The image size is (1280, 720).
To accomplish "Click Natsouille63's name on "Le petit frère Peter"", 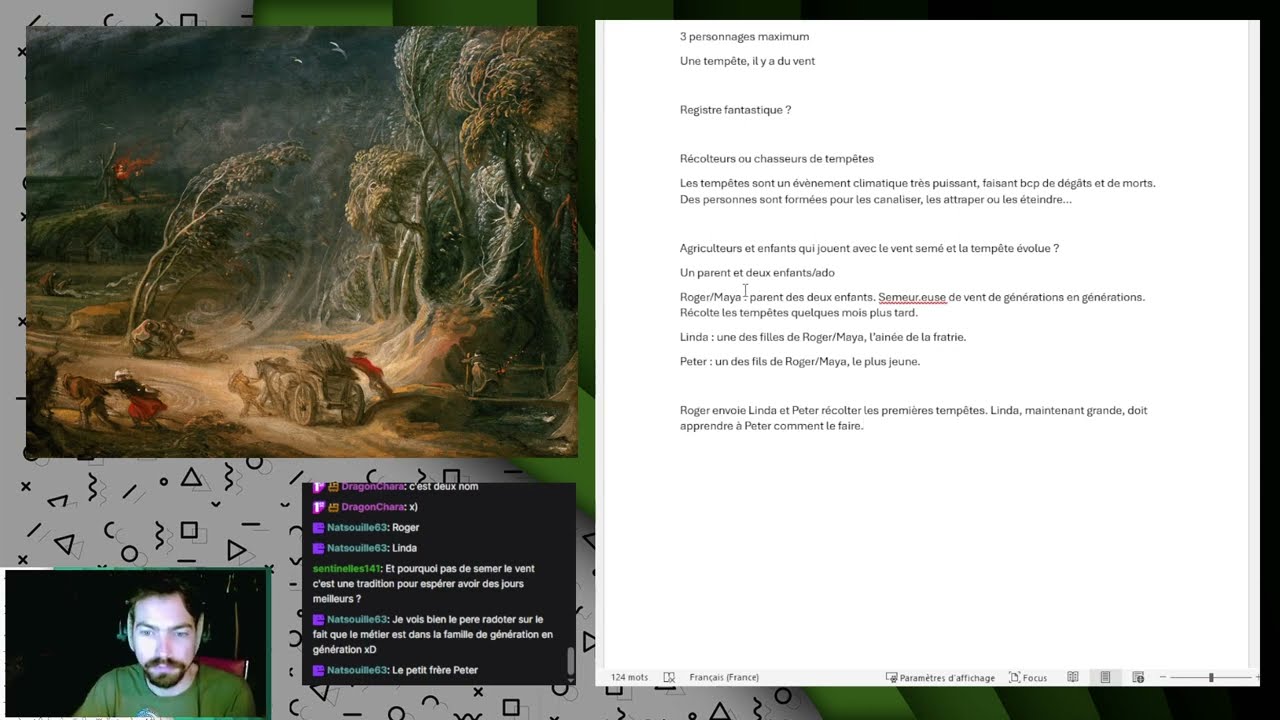I will (357, 670).
